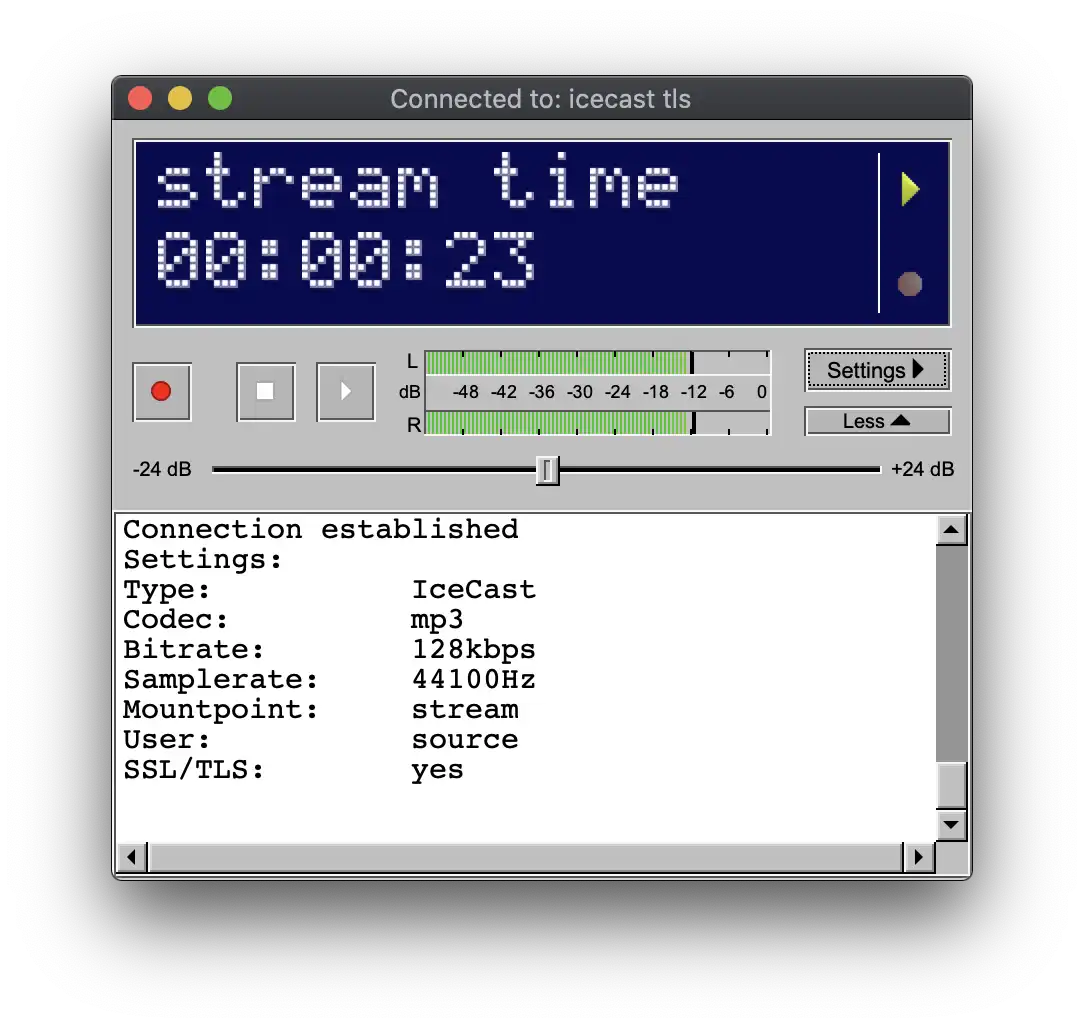The height and width of the screenshot is (1028, 1084).
Task: Click the +24 dB label beside the slider
Action: (x=921, y=469)
